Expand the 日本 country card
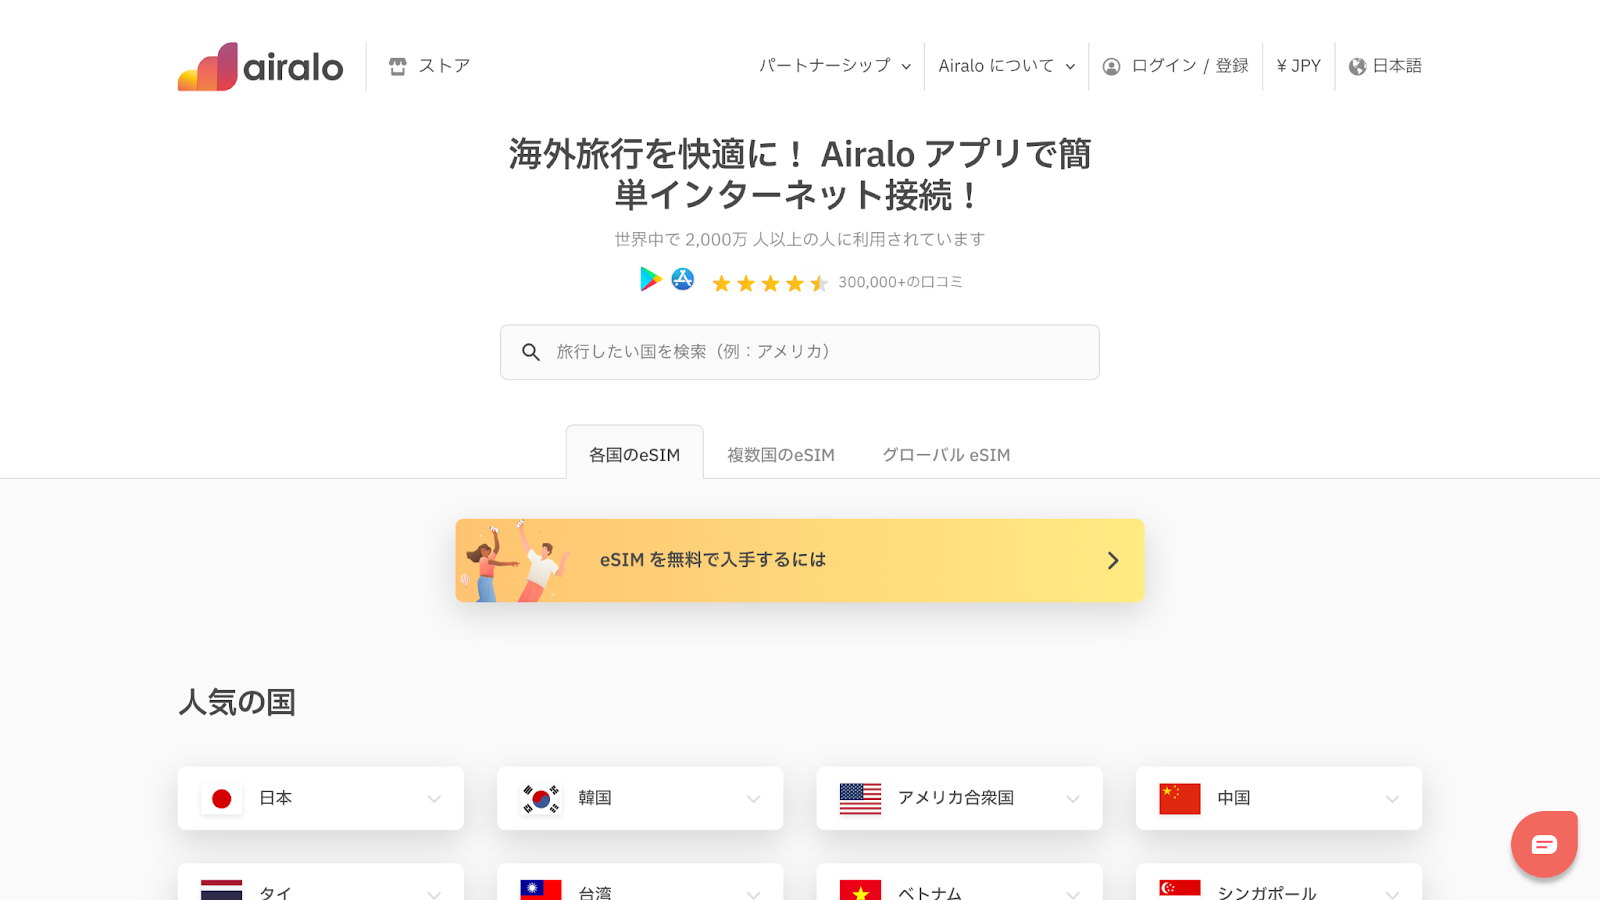This screenshot has height=900, width=1600. coord(321,798)
